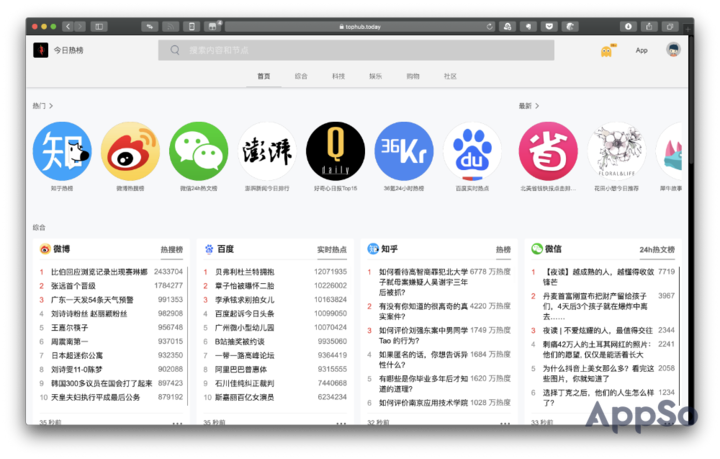This screenshot has width=720, height=459.
Task: Open the App link in the header
Action: [x=641, y=50]
